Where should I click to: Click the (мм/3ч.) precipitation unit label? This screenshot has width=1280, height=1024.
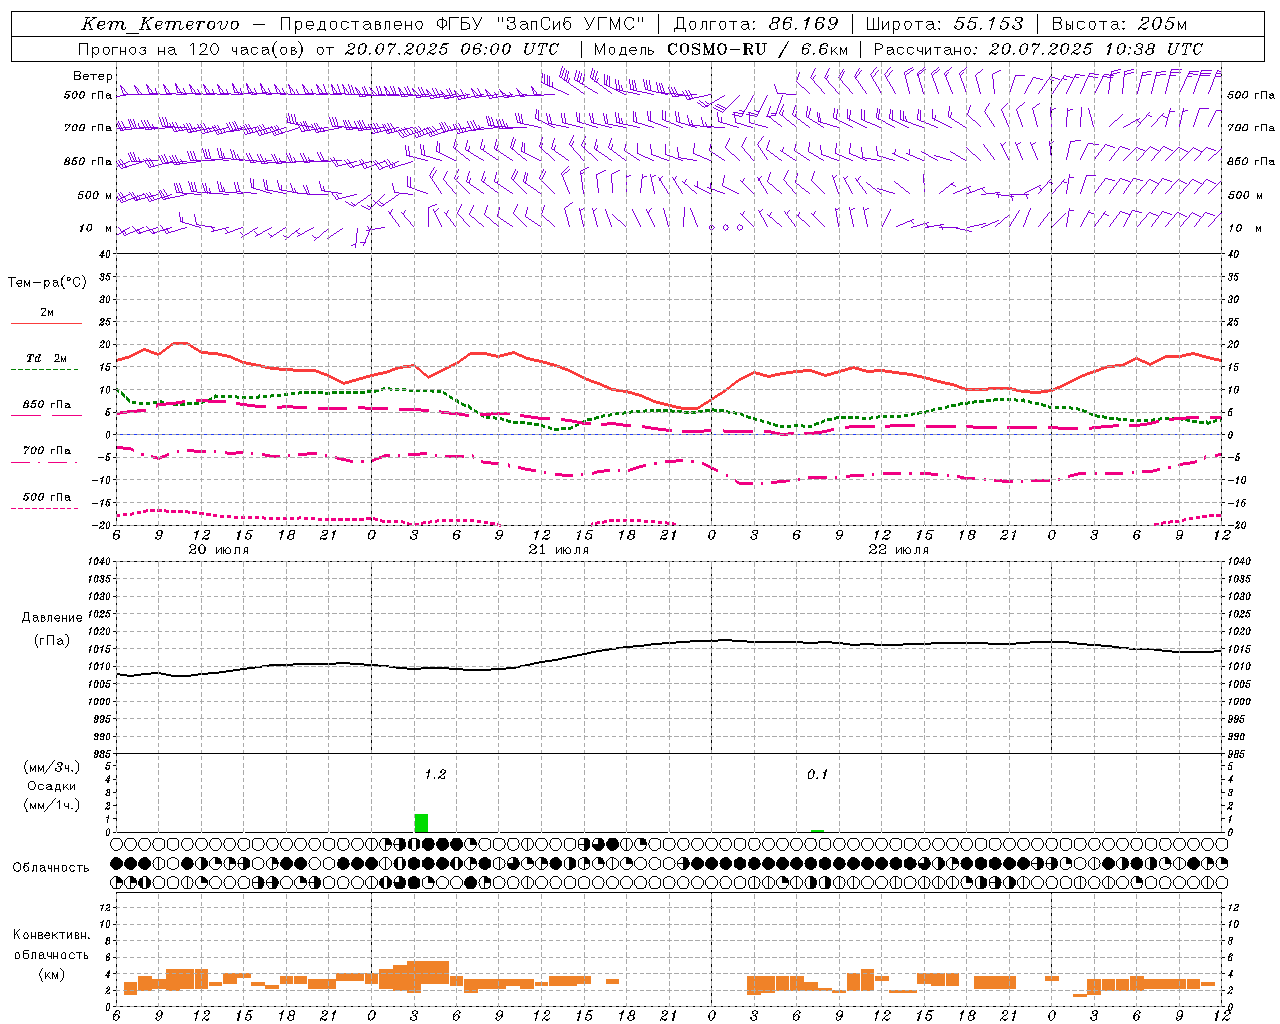tap(51, 767)
